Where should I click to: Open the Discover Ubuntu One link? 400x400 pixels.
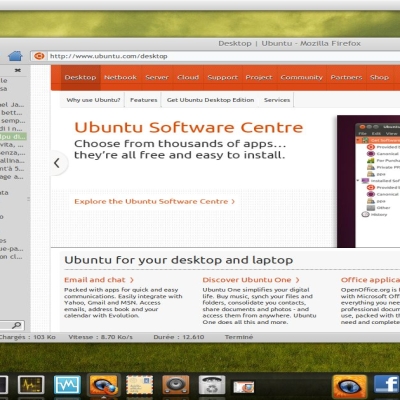tap(251, 280)
